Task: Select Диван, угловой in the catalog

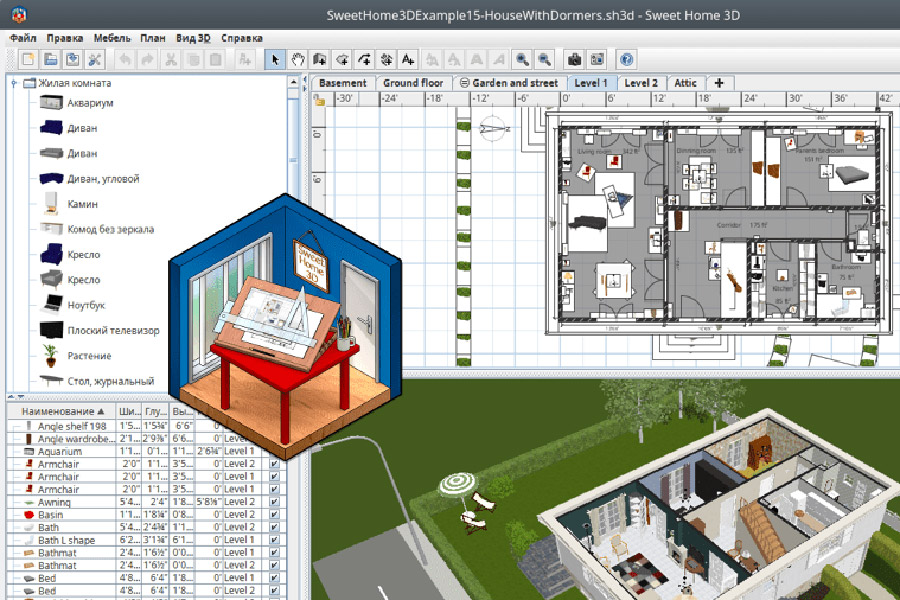Action: pos(103,179)
